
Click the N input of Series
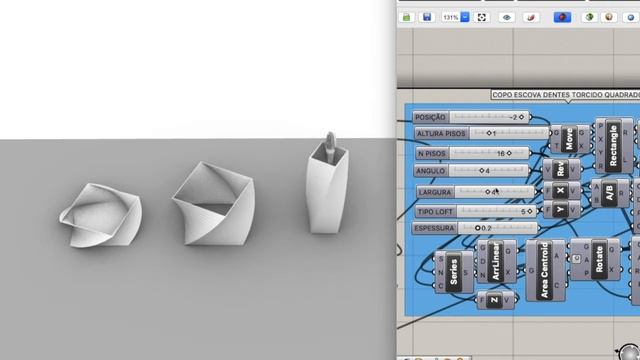pyautogui.click(x=440, y=273)
